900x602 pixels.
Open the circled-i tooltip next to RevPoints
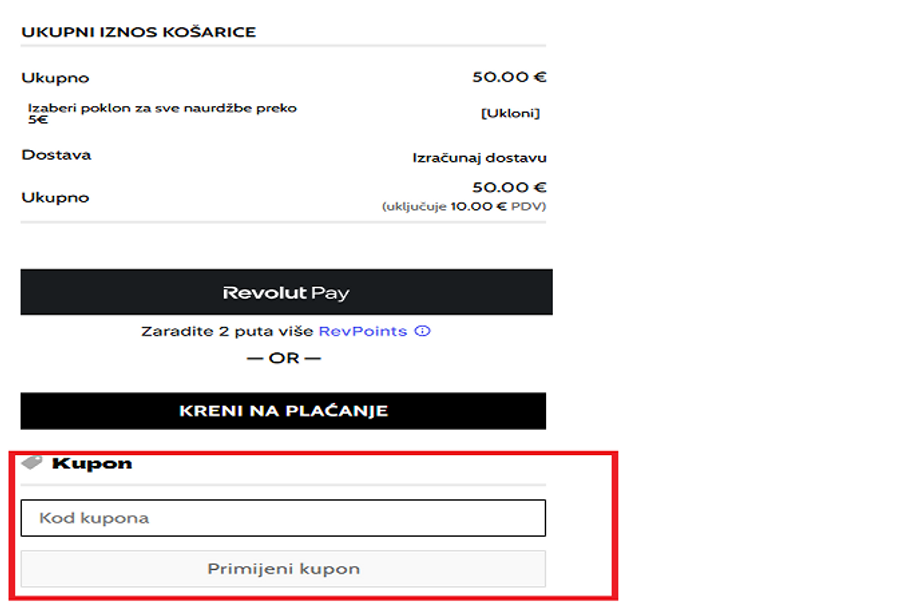point(421,331)
